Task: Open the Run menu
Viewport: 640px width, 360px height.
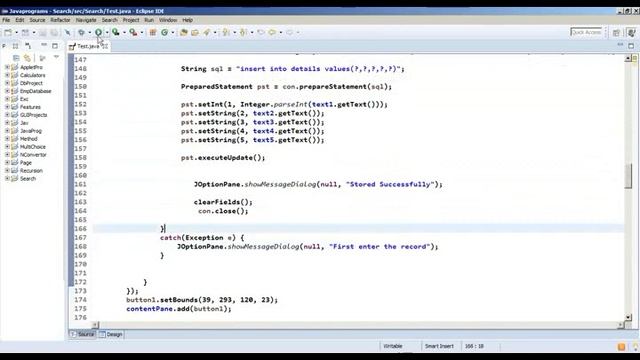Action: pyautogui.click(x=149, y=20)
